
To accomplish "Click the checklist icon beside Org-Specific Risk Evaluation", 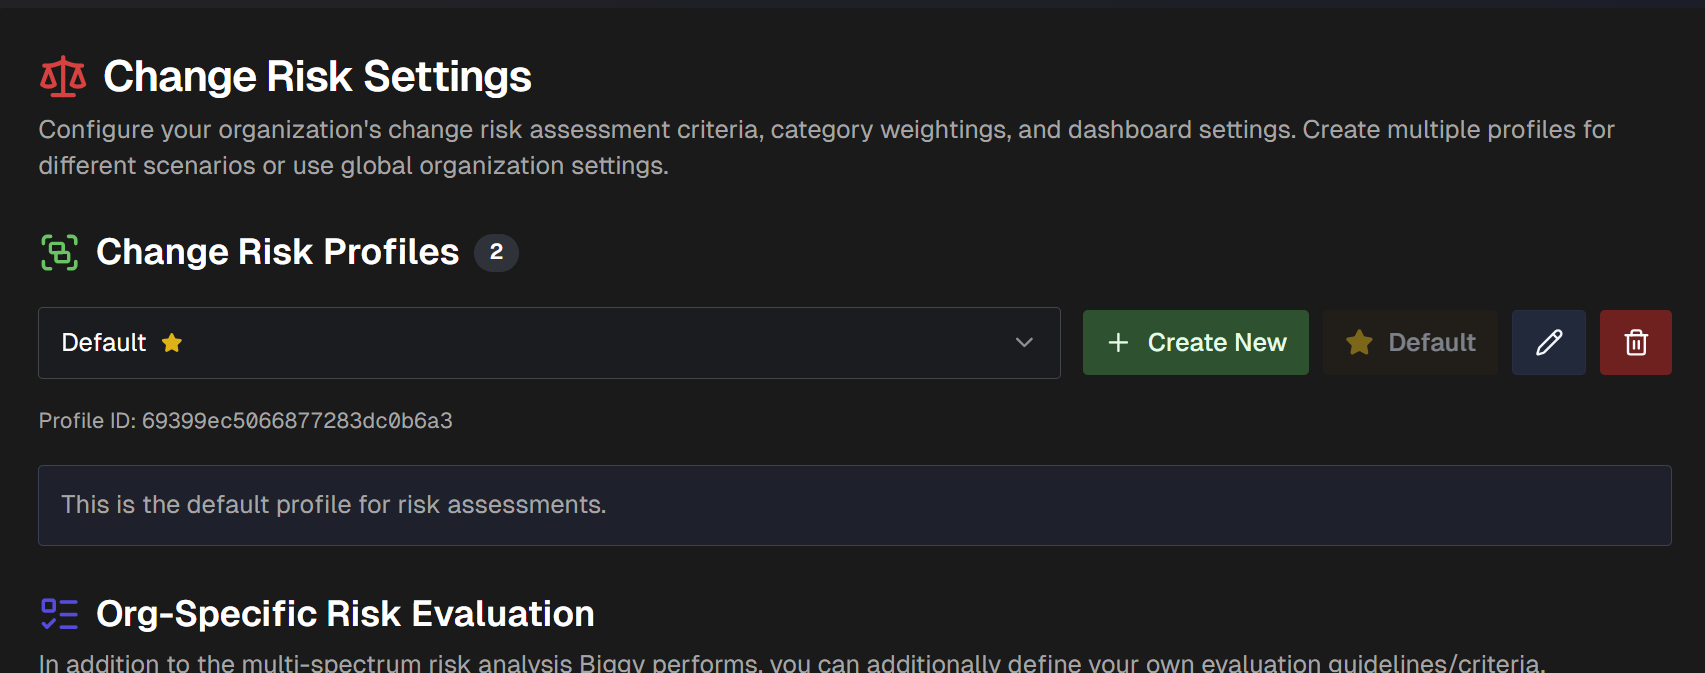I will pos(59,614).
